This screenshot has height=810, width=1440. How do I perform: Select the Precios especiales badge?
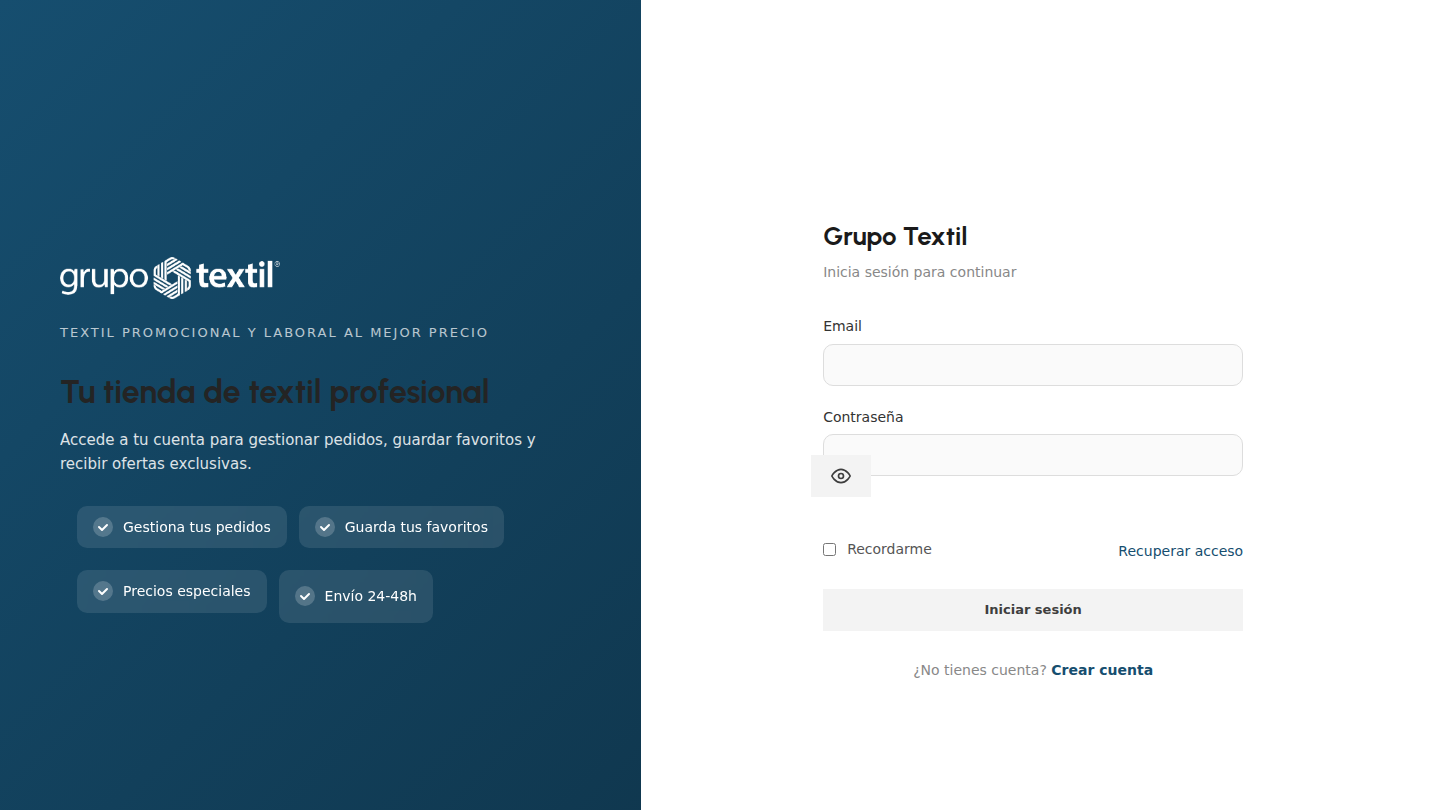pyautogui.click(x=171, y=591)
